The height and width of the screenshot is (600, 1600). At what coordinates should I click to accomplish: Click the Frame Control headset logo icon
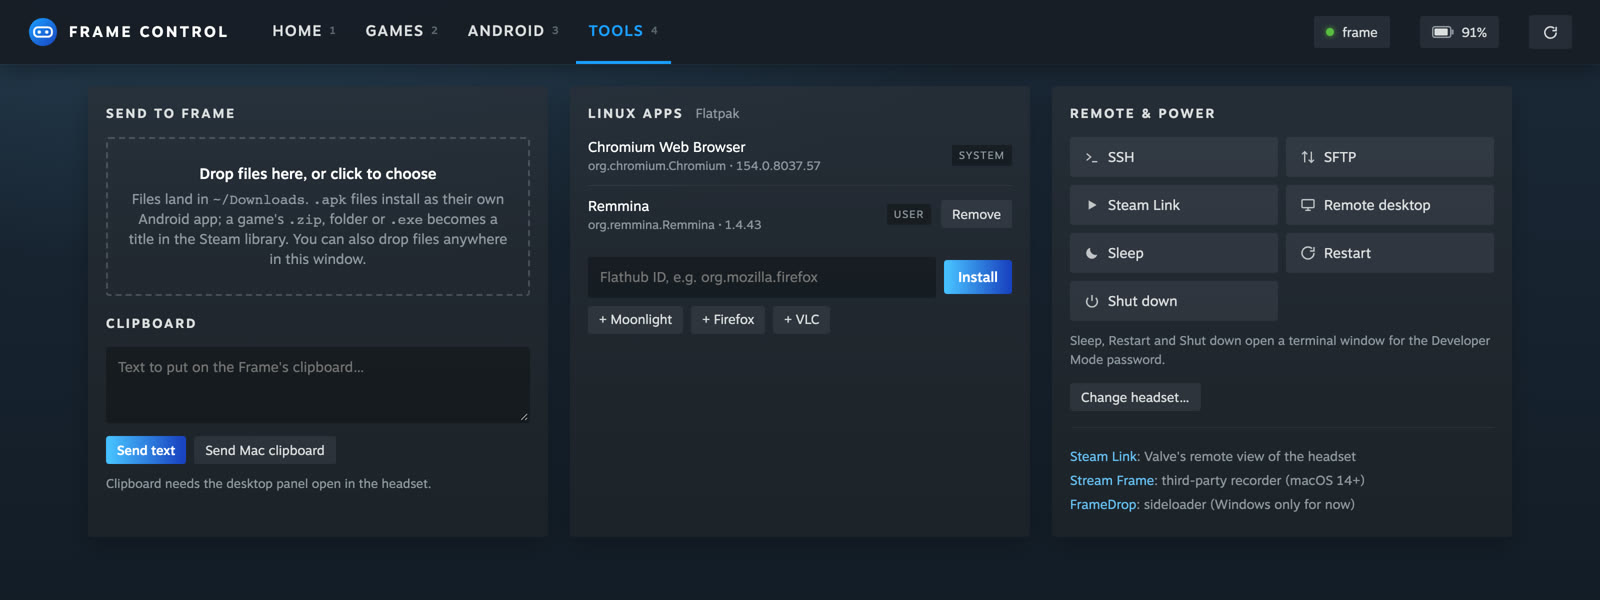tap(43, 32)
